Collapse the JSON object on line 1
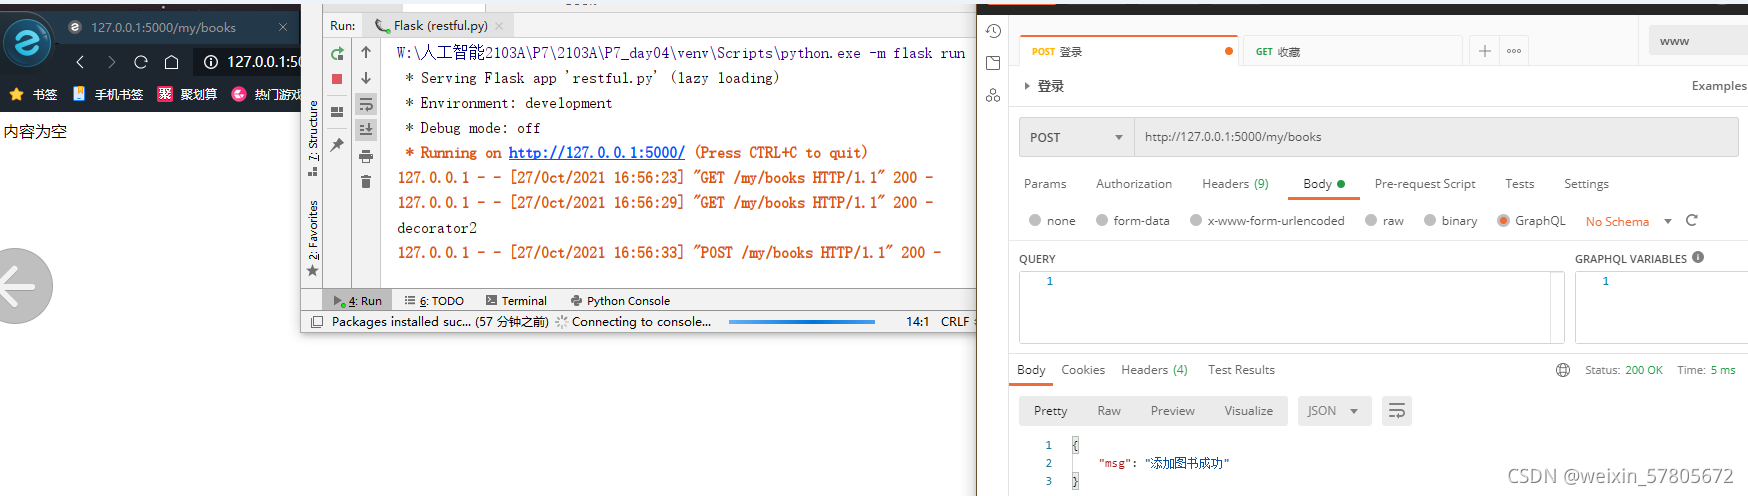The image size is (1748, 496). (x=1075, y=445)
